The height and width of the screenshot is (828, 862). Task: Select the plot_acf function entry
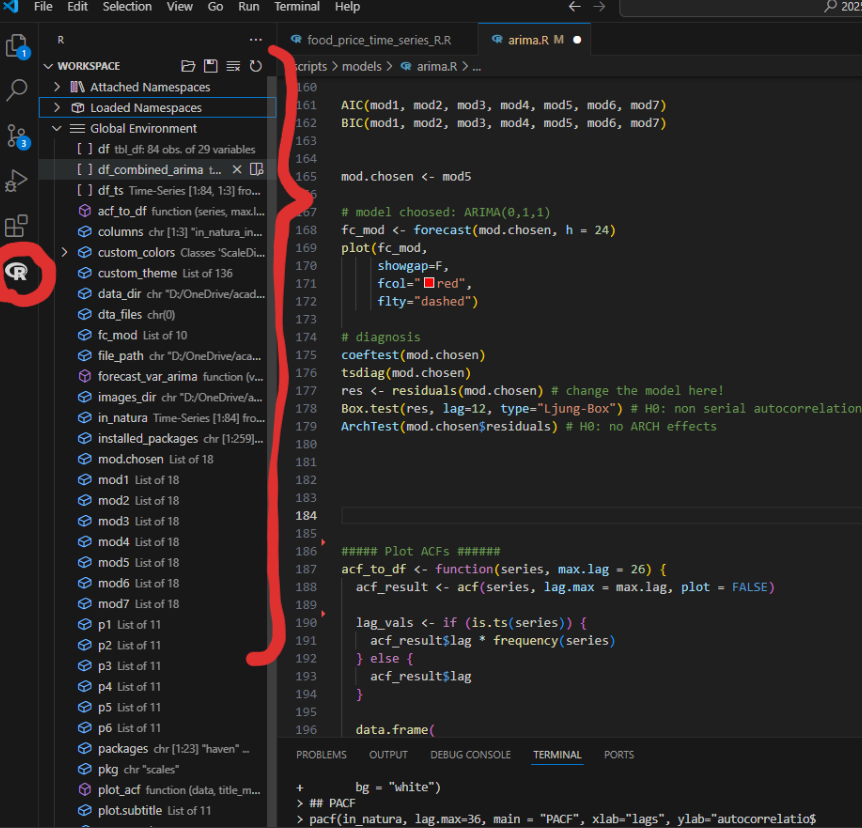(159, 790)
